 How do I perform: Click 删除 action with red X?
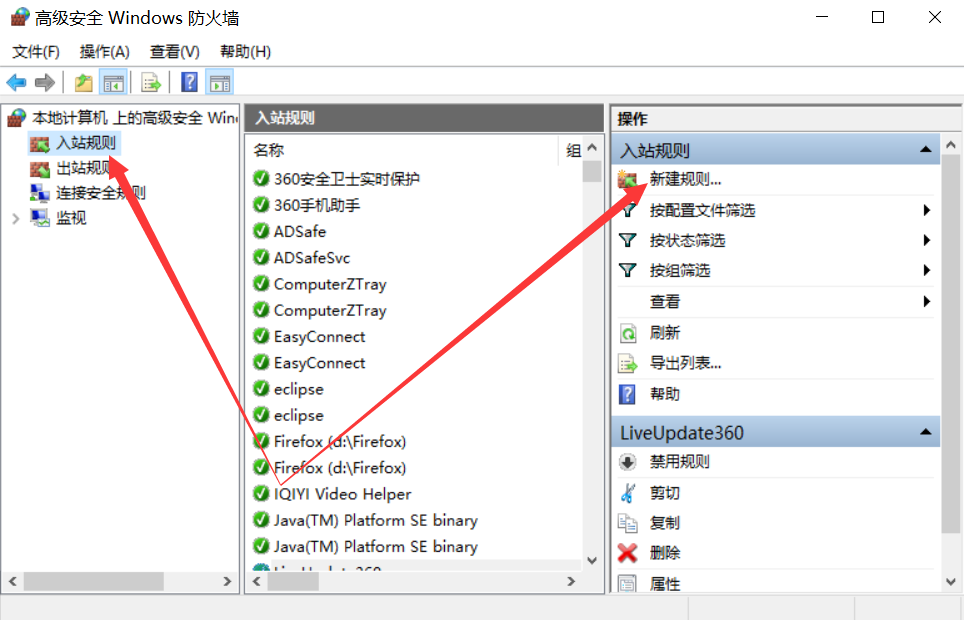pos(665,553)
